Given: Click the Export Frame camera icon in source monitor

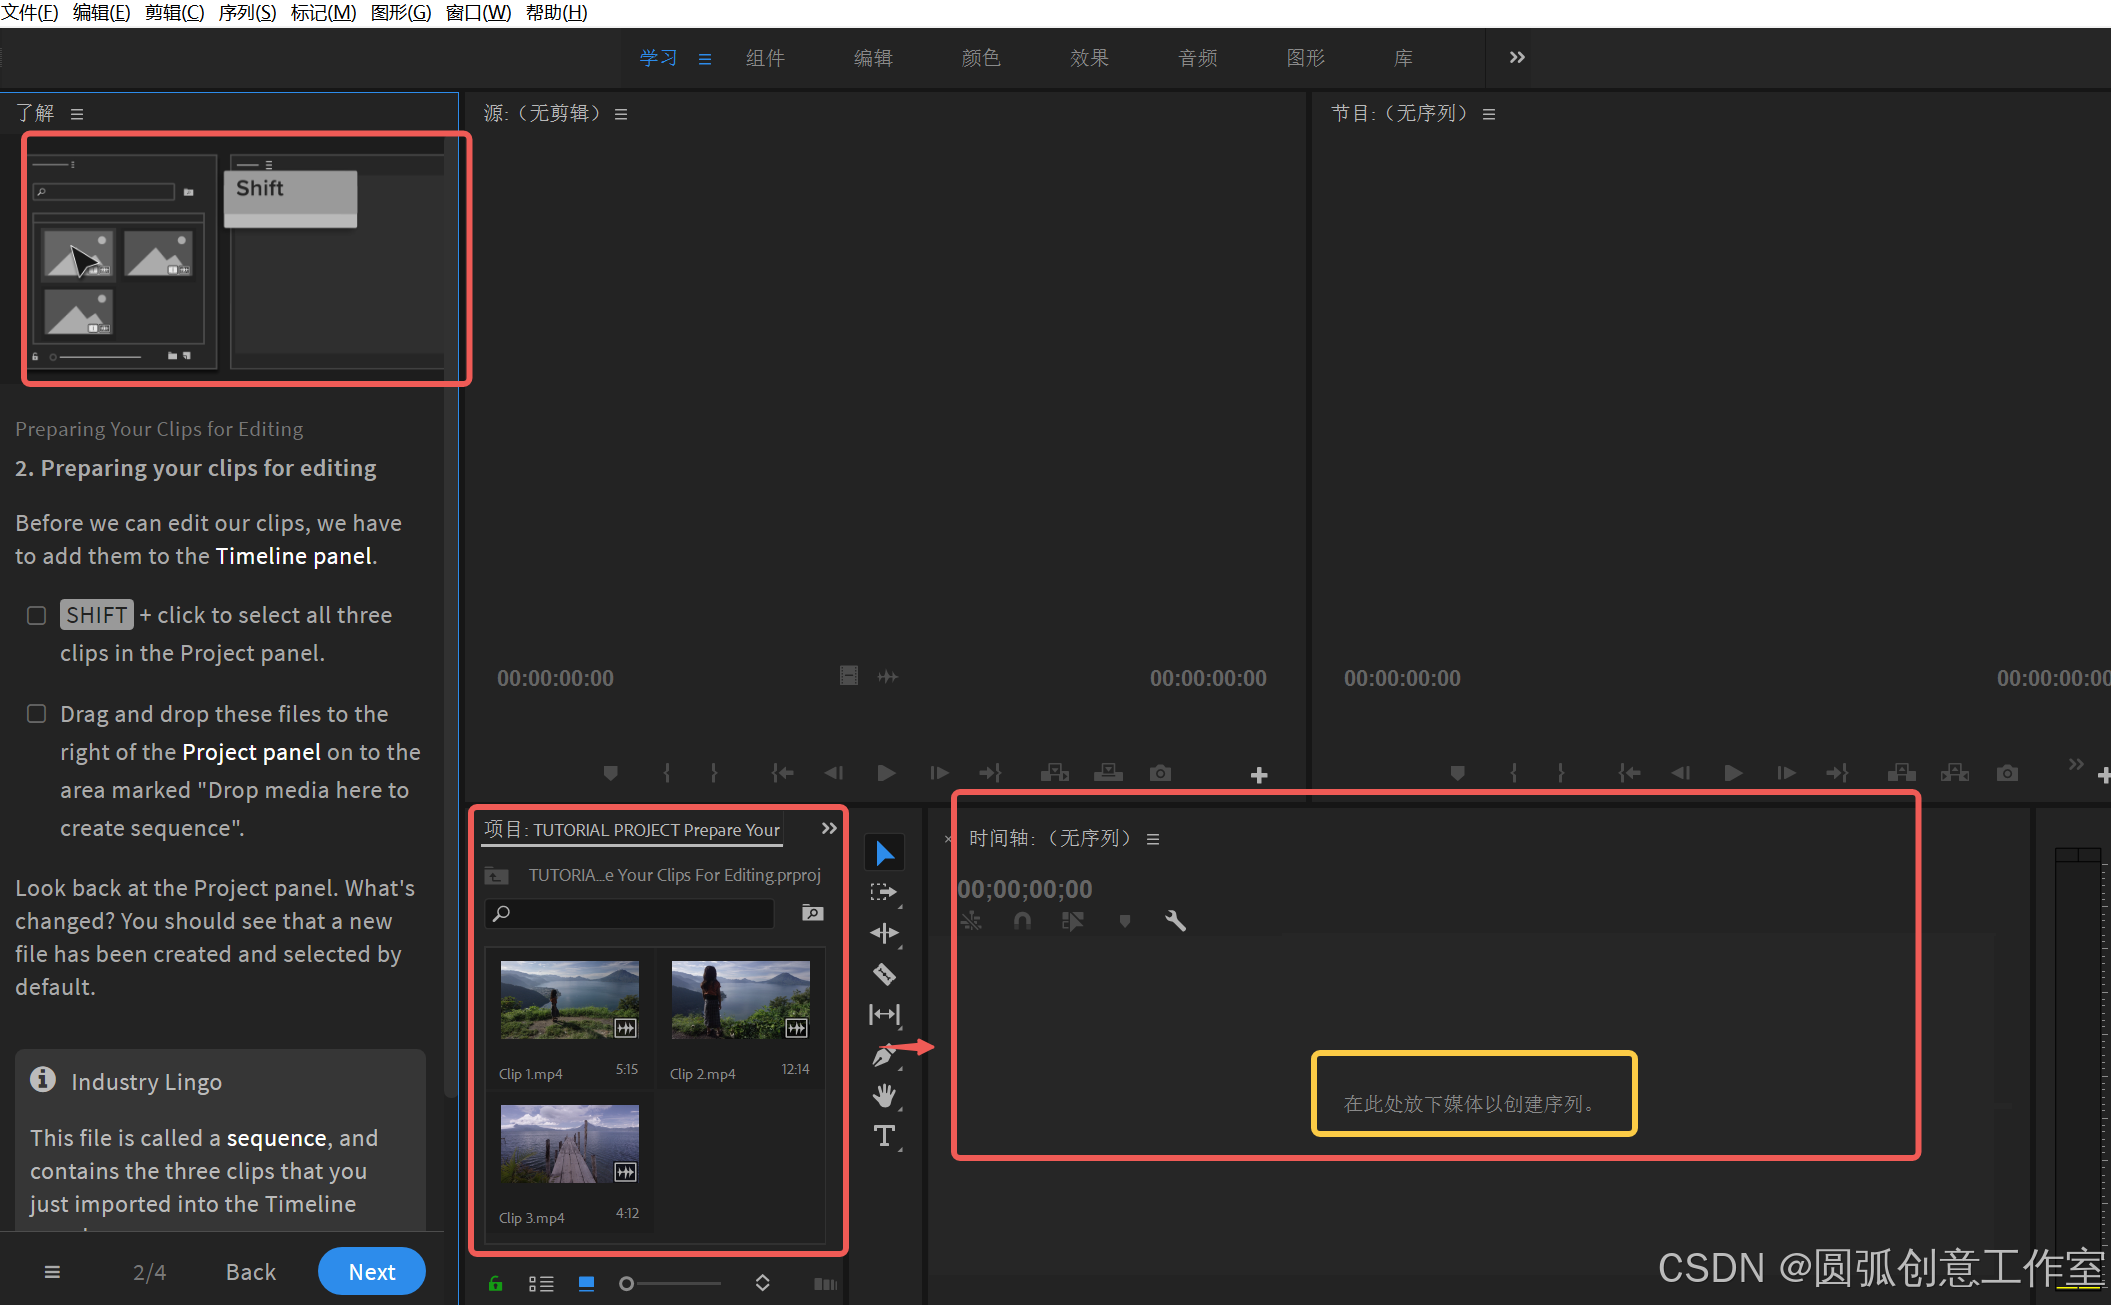Looking at the screenshot, I should [x=1160, y=773].
